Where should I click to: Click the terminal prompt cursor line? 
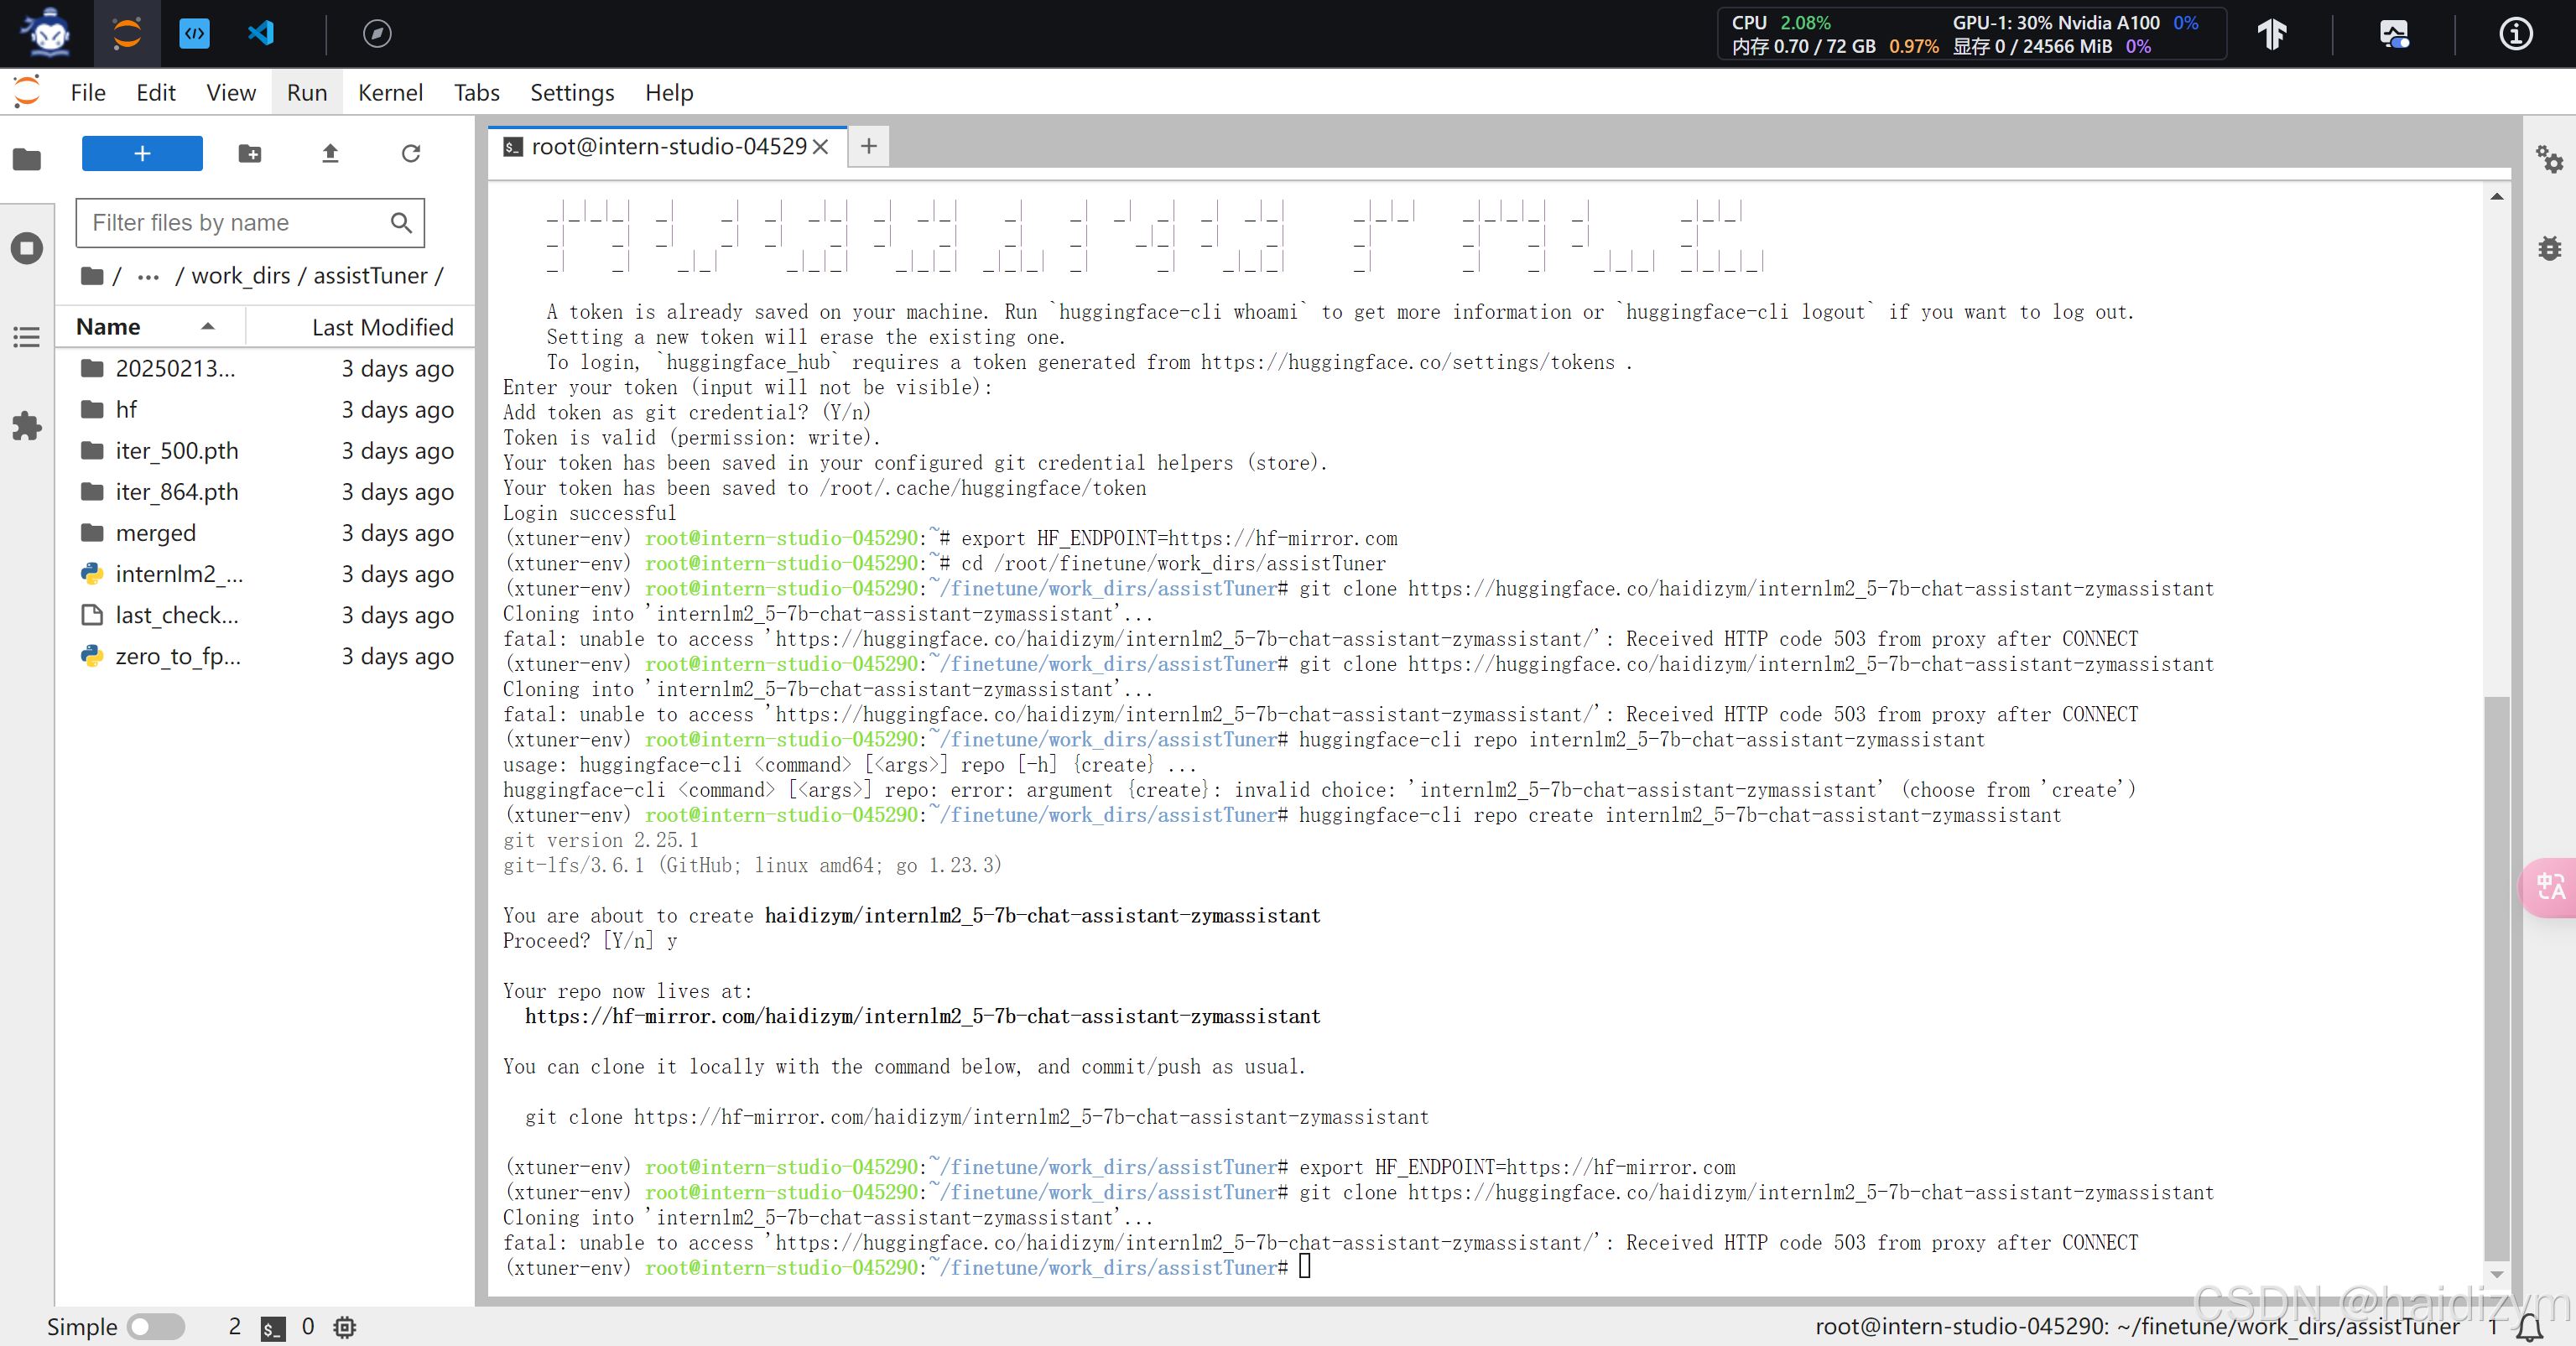[x=1305, y=1267]
